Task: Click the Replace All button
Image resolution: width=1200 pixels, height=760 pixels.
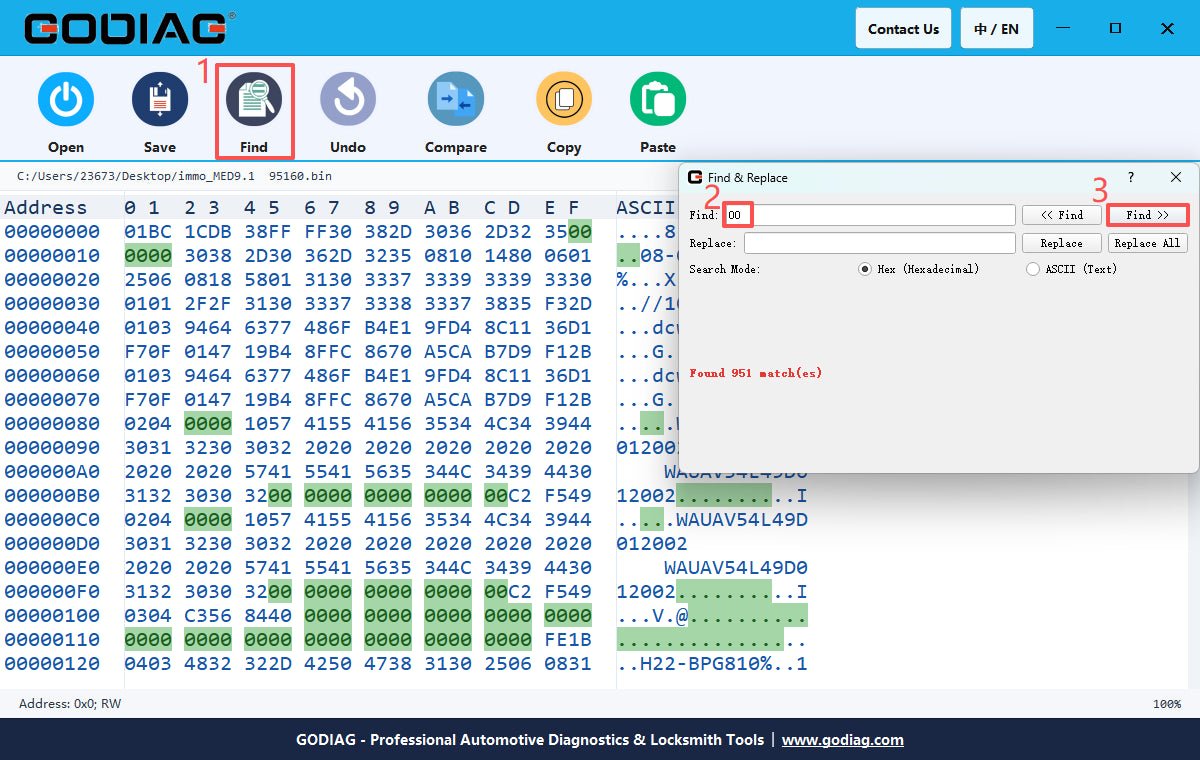Action: [1148, 243]
